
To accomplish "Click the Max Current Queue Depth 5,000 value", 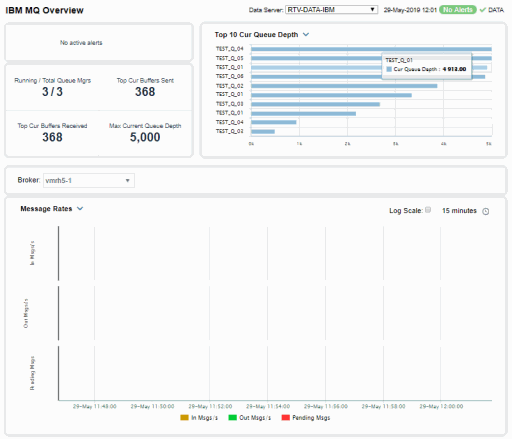I will pyautogui.click(x=145, y=137).
